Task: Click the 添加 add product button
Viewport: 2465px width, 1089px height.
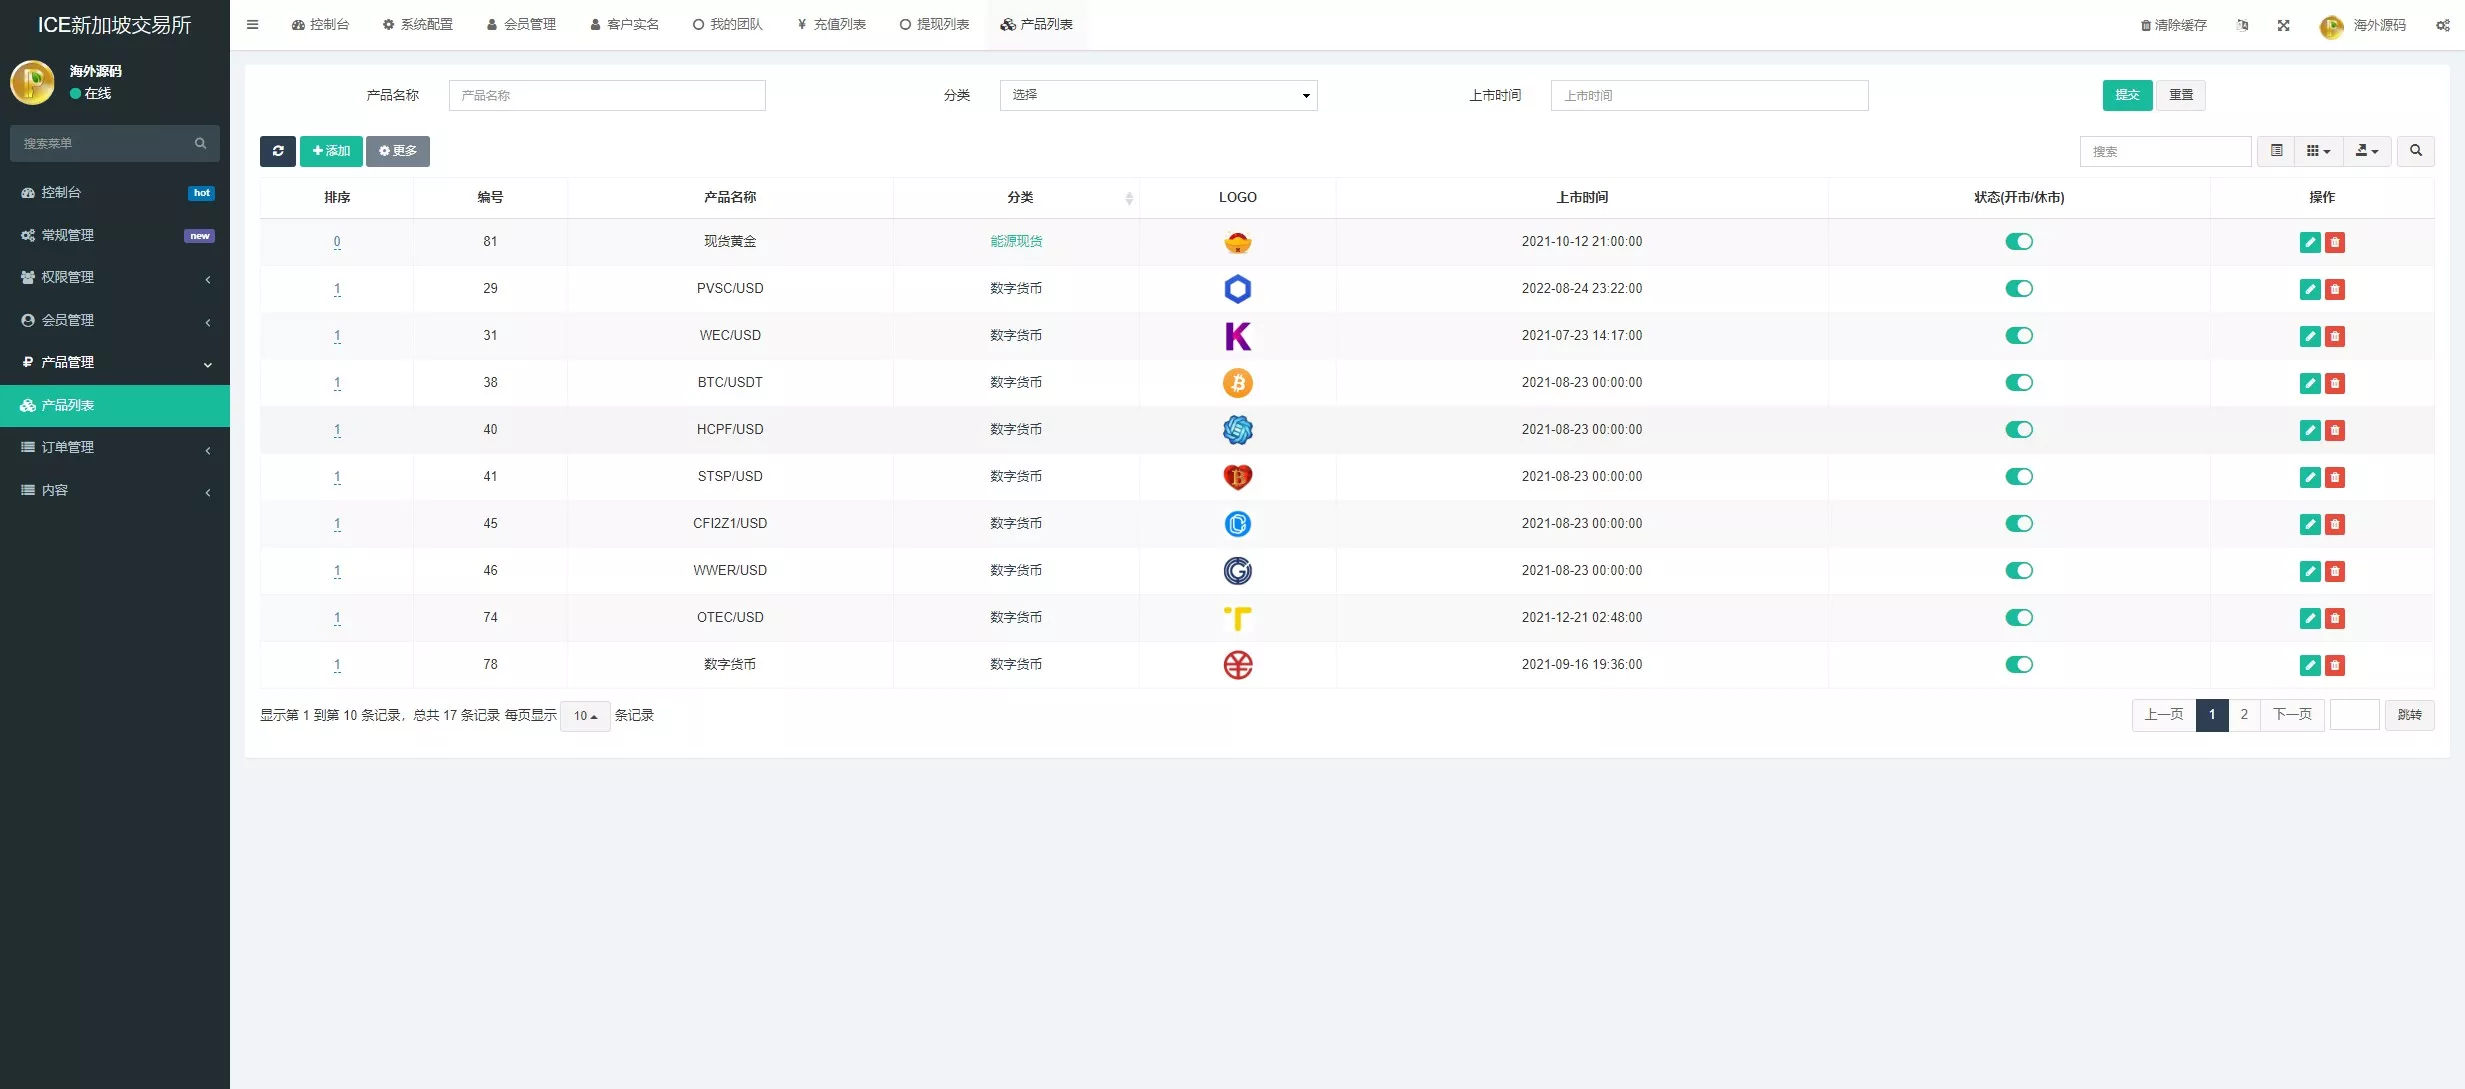Action: point(331,151)
